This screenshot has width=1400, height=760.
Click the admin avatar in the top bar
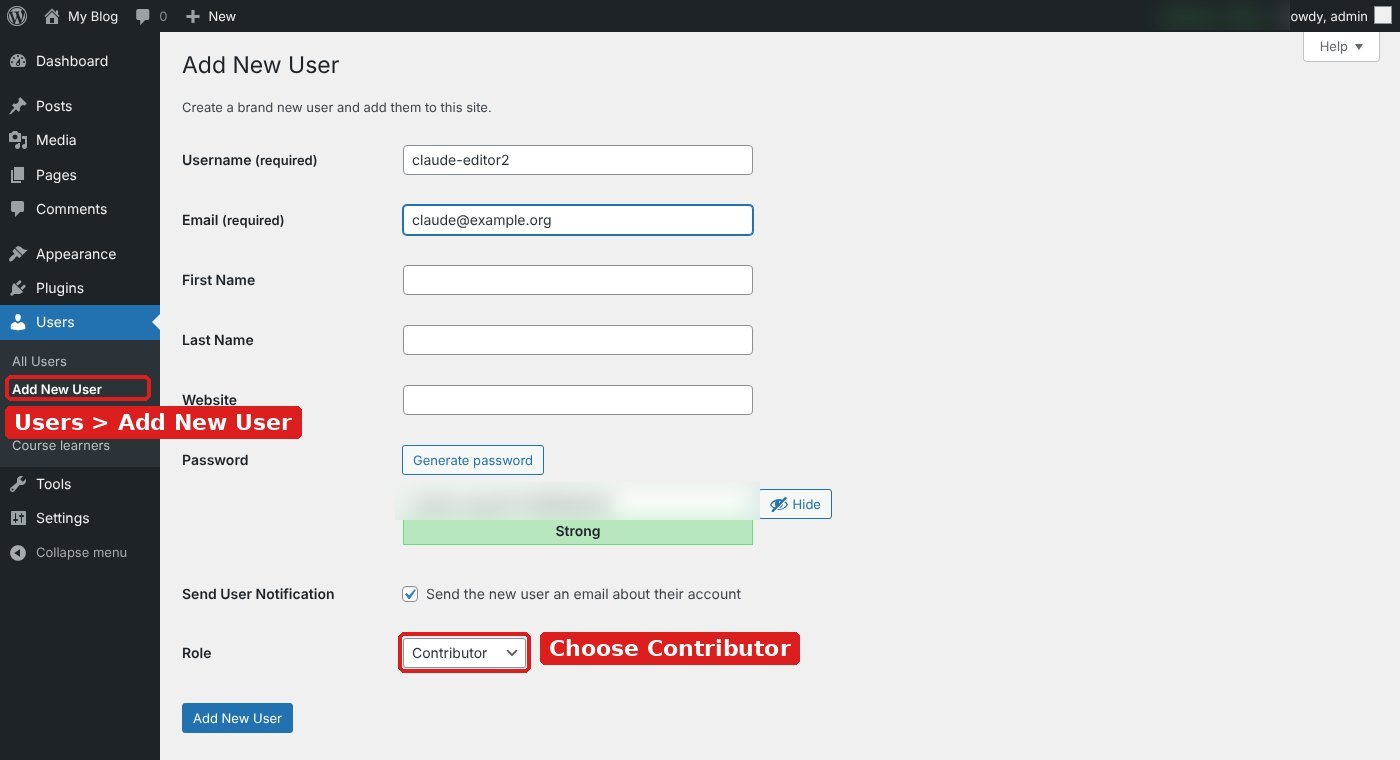point(1382,16)
